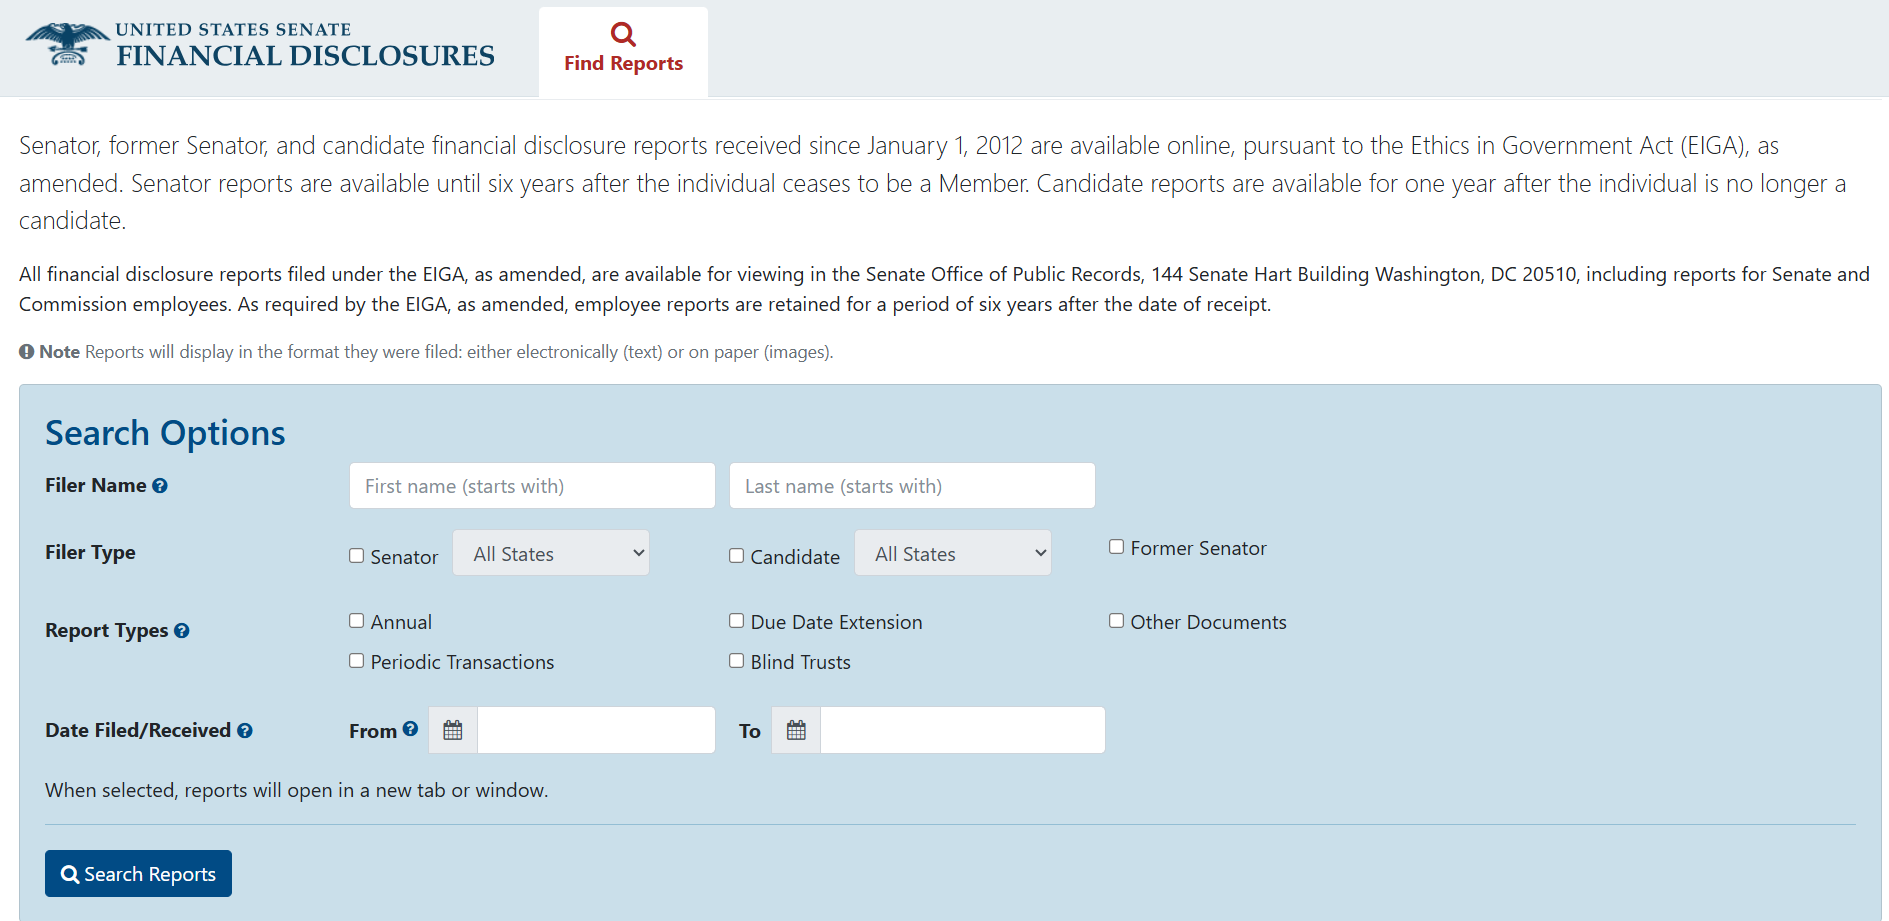Click the Senate eagle logo
The width and height of the screenshot is (1889, 921).
pos(62,42)
